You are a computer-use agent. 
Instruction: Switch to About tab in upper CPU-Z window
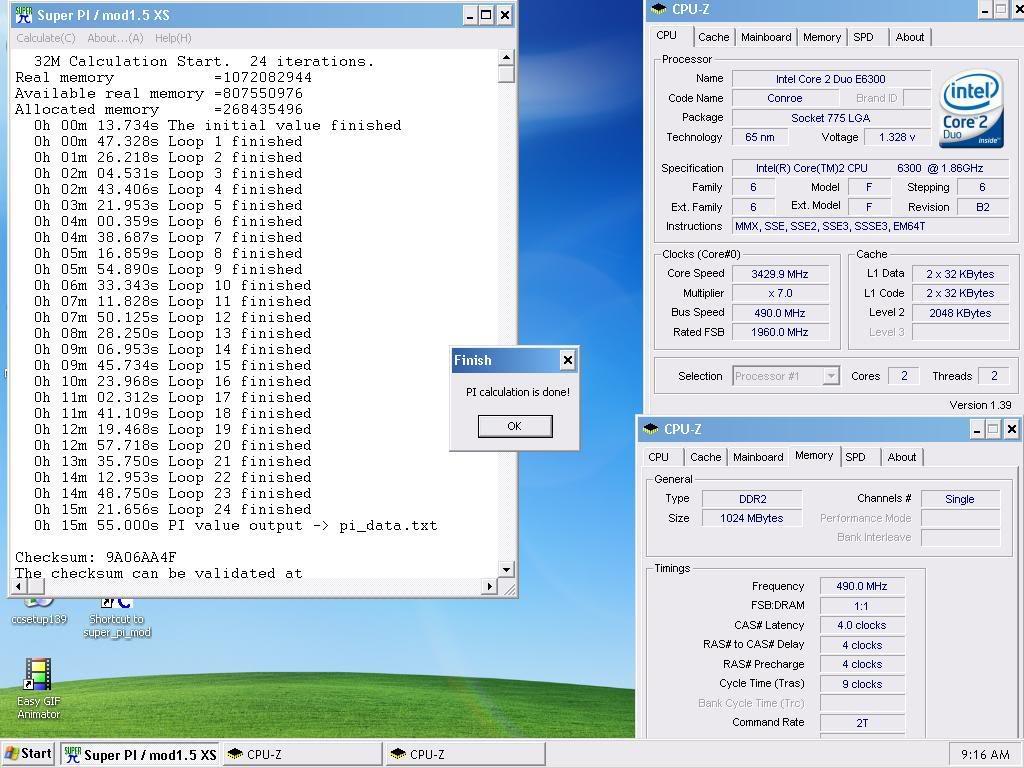click(x=910, y=37)
